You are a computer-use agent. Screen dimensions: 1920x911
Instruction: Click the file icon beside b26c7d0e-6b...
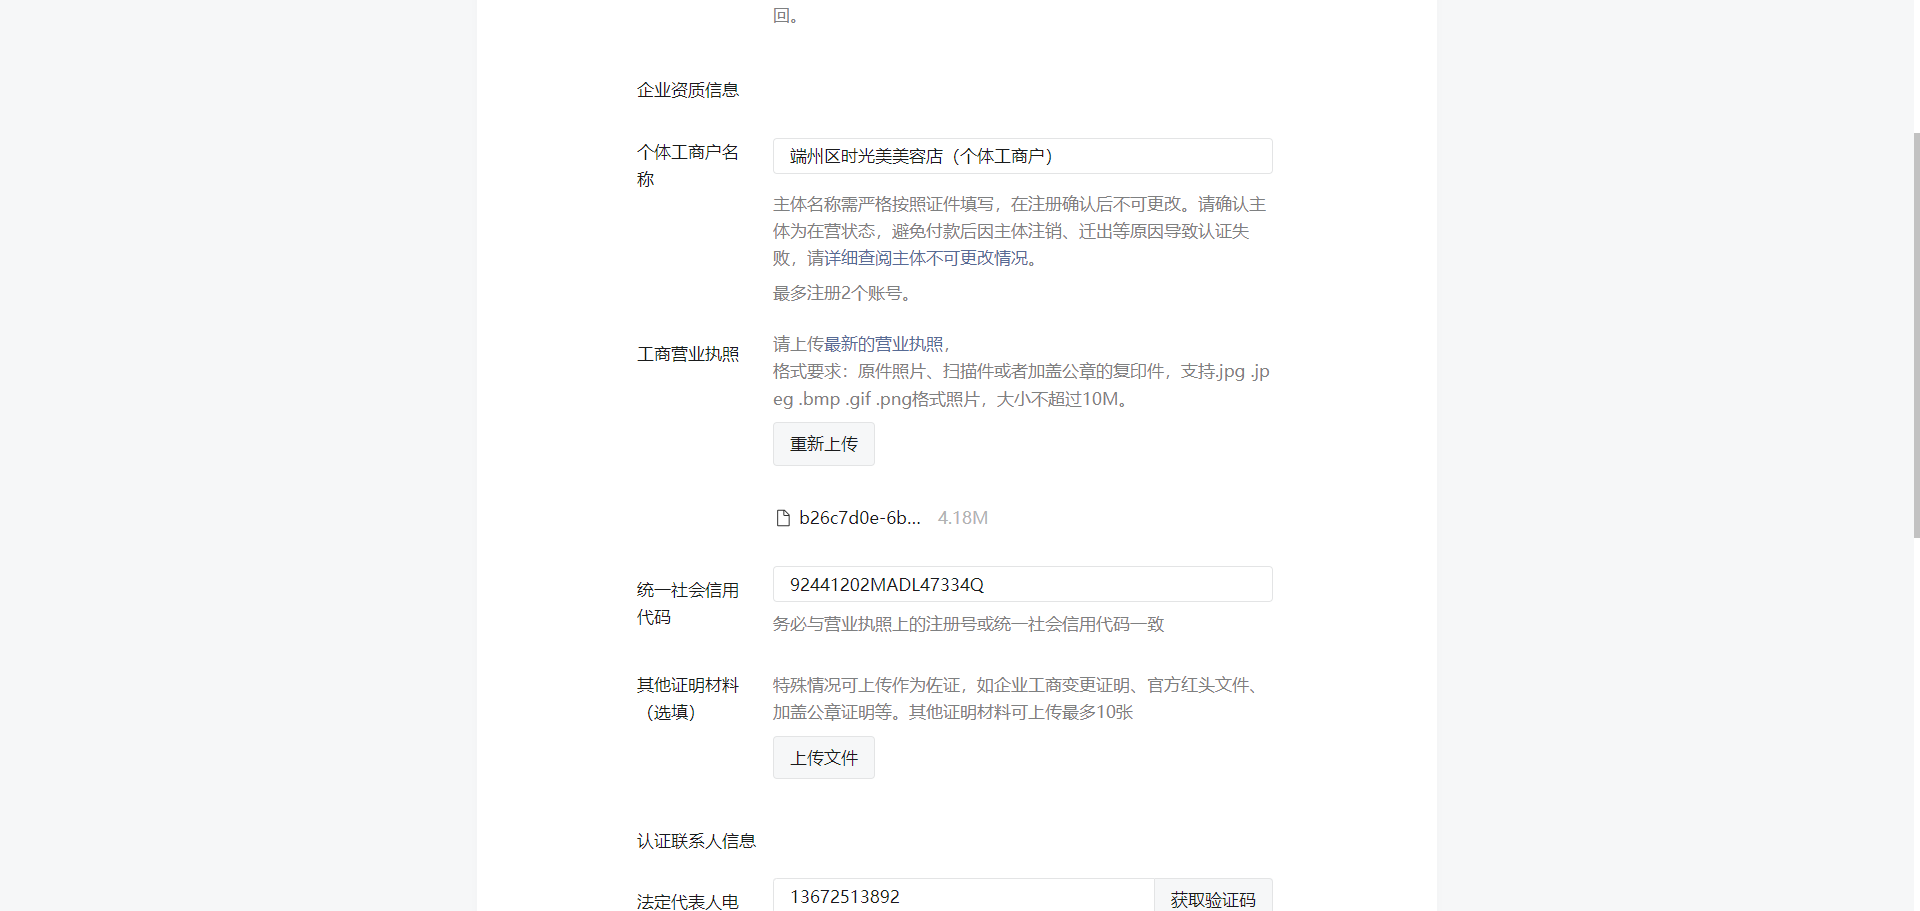pyautogui.click(x=783, y=518)
